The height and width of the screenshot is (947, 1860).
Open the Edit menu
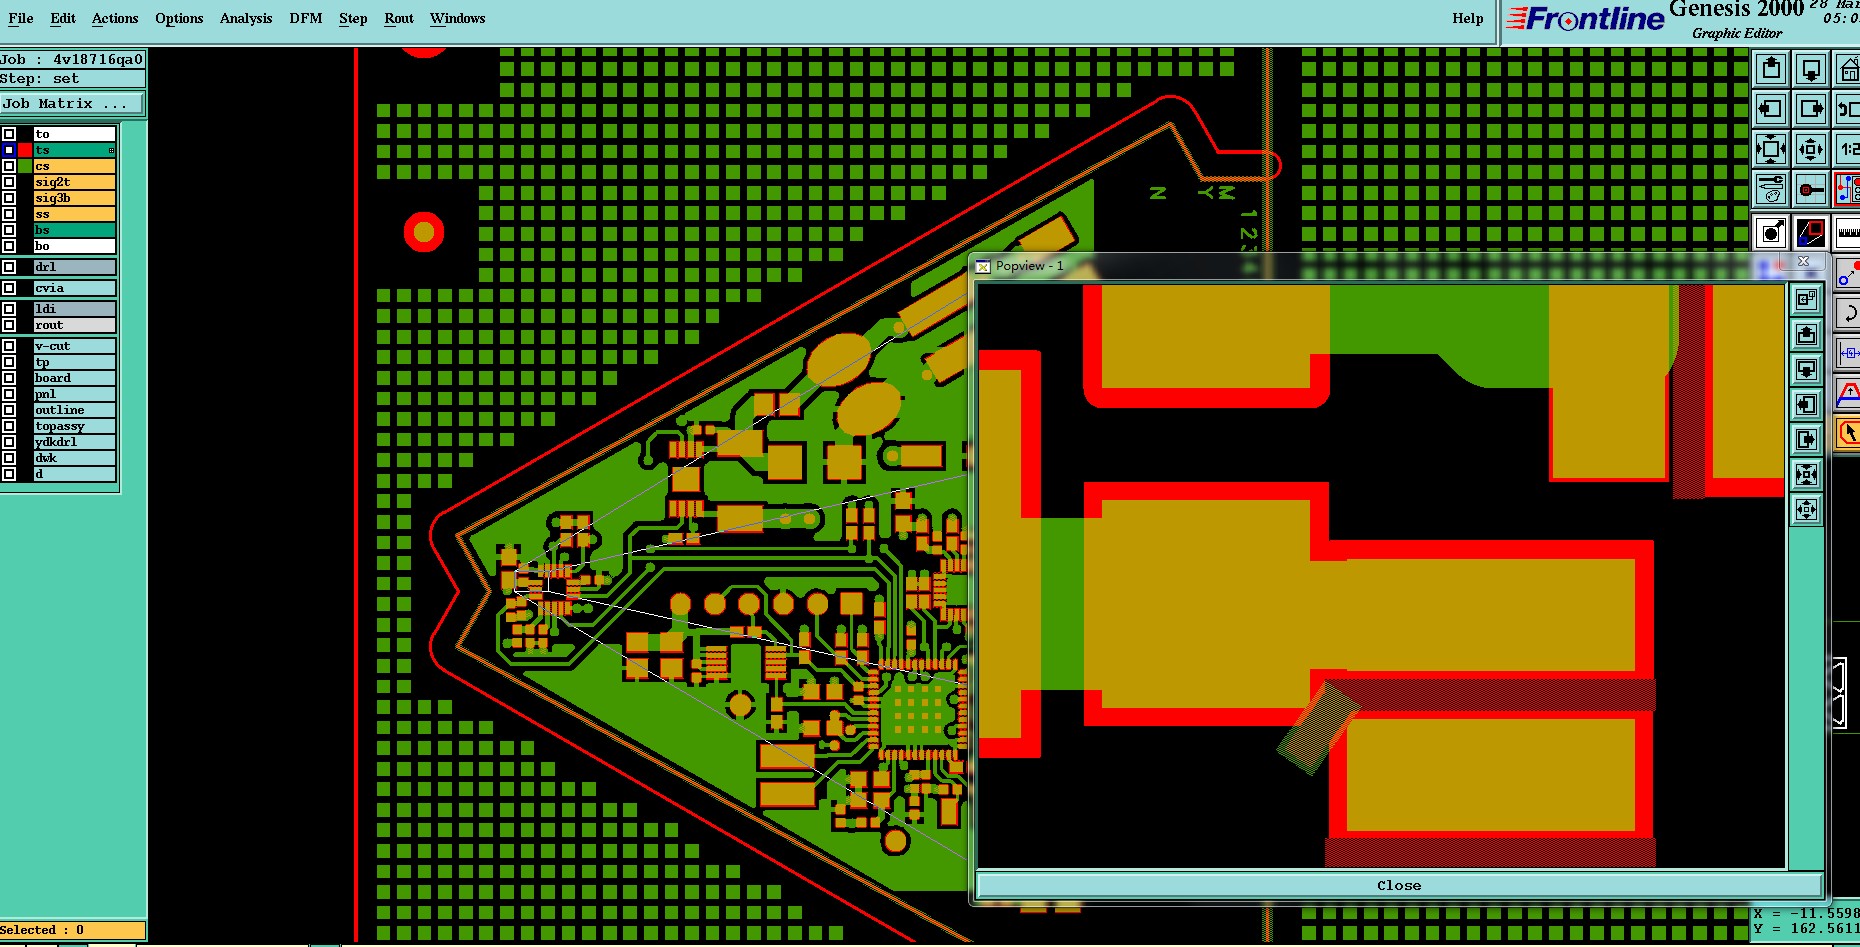[x=63, y=18]
